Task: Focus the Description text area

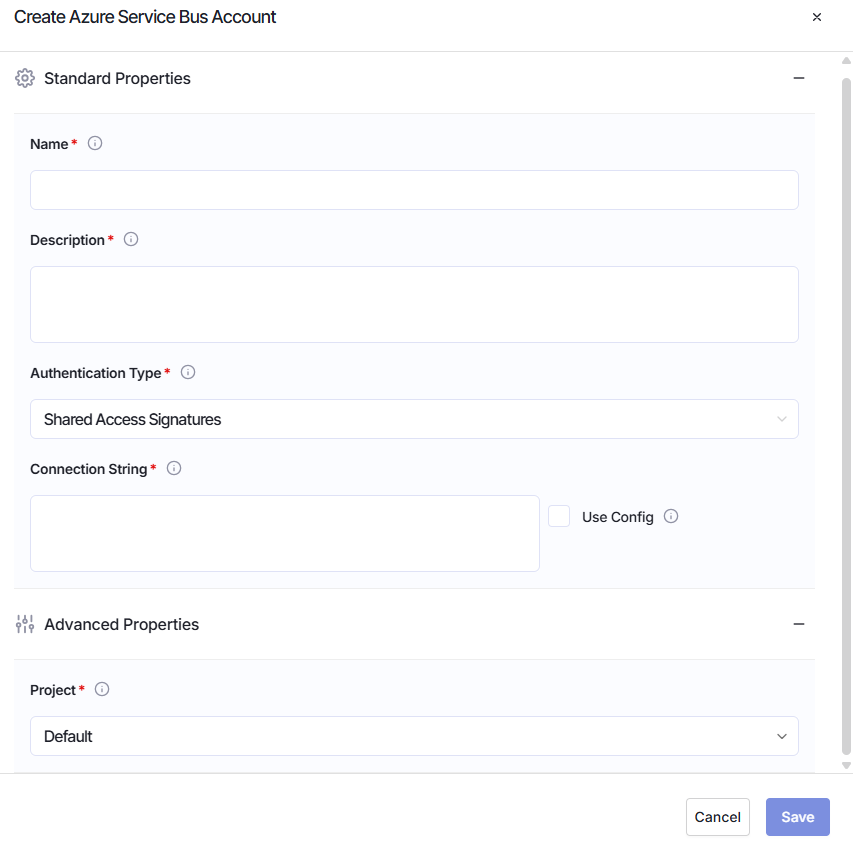Action: [414, 304]
